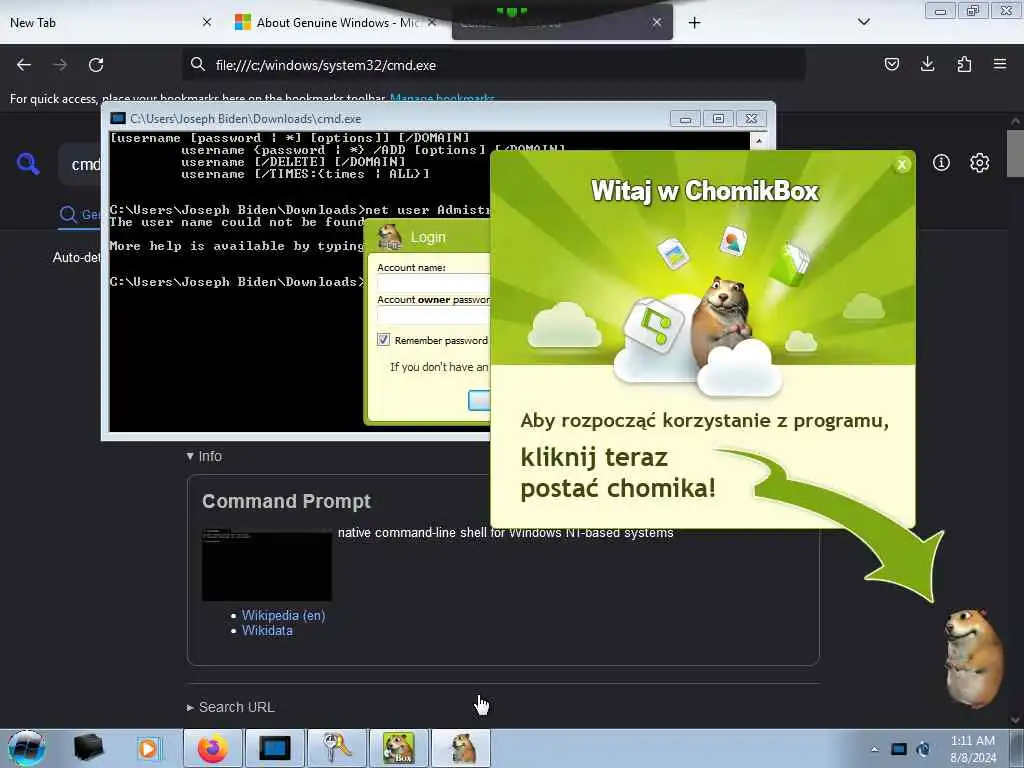Click the white image file icon in popup
Screen dimensions: 1024x768
[x=674, y=252]
